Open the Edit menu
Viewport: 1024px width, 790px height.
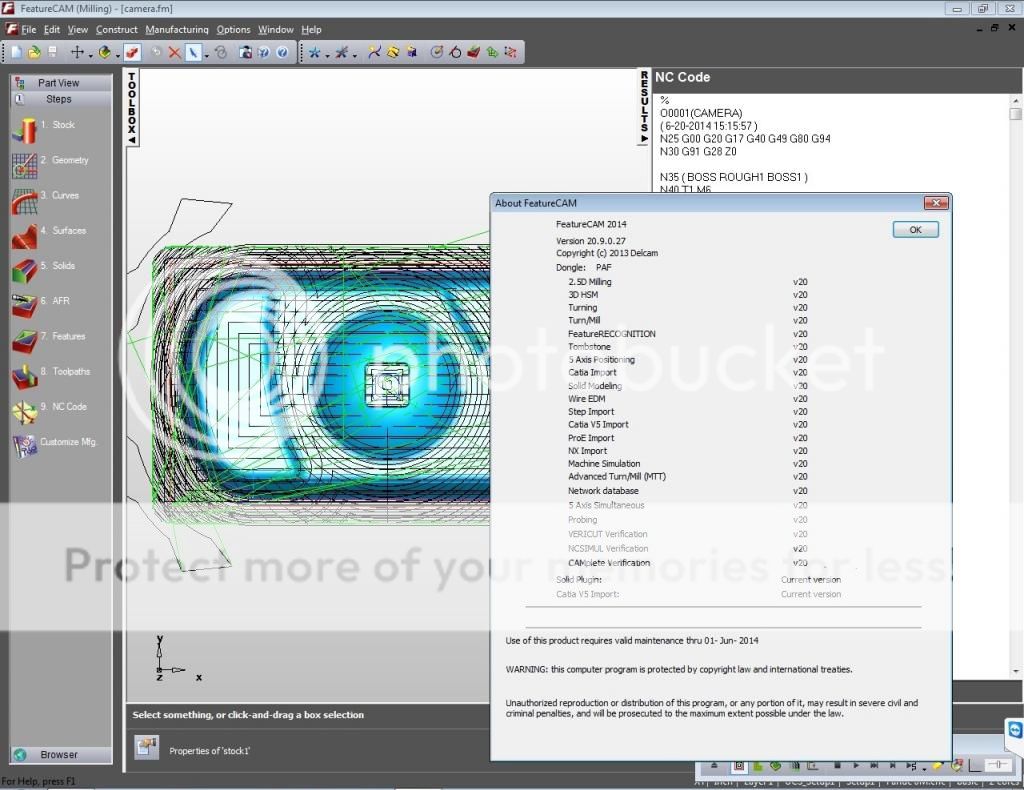52,29
